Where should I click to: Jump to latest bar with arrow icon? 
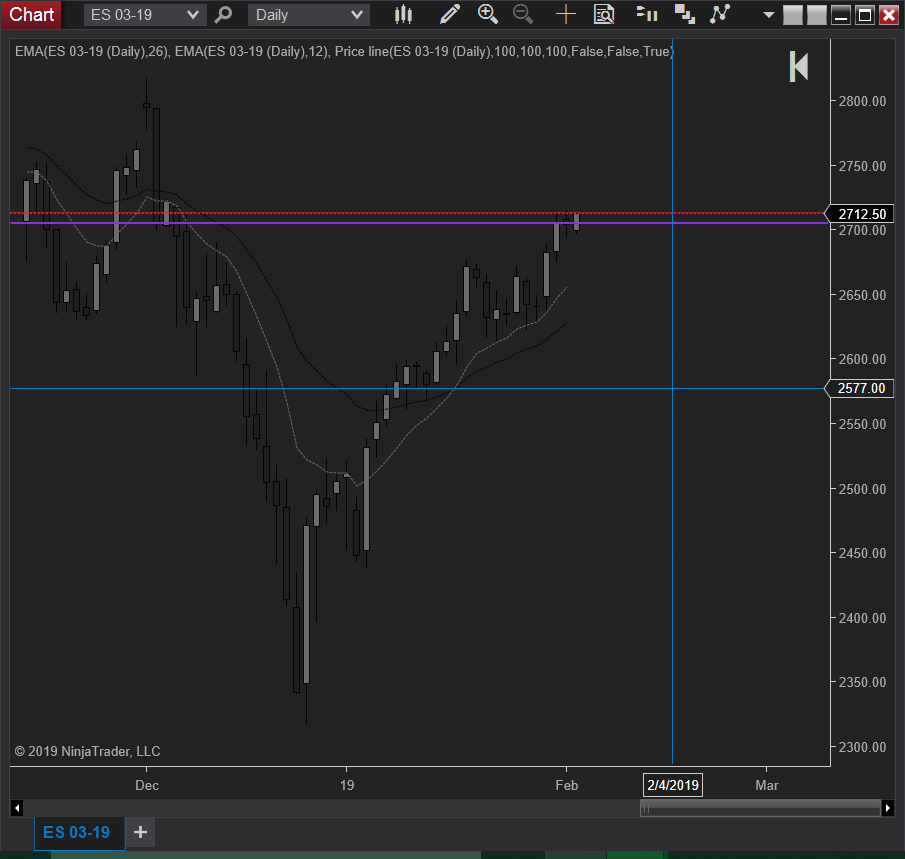click(799, 66)
